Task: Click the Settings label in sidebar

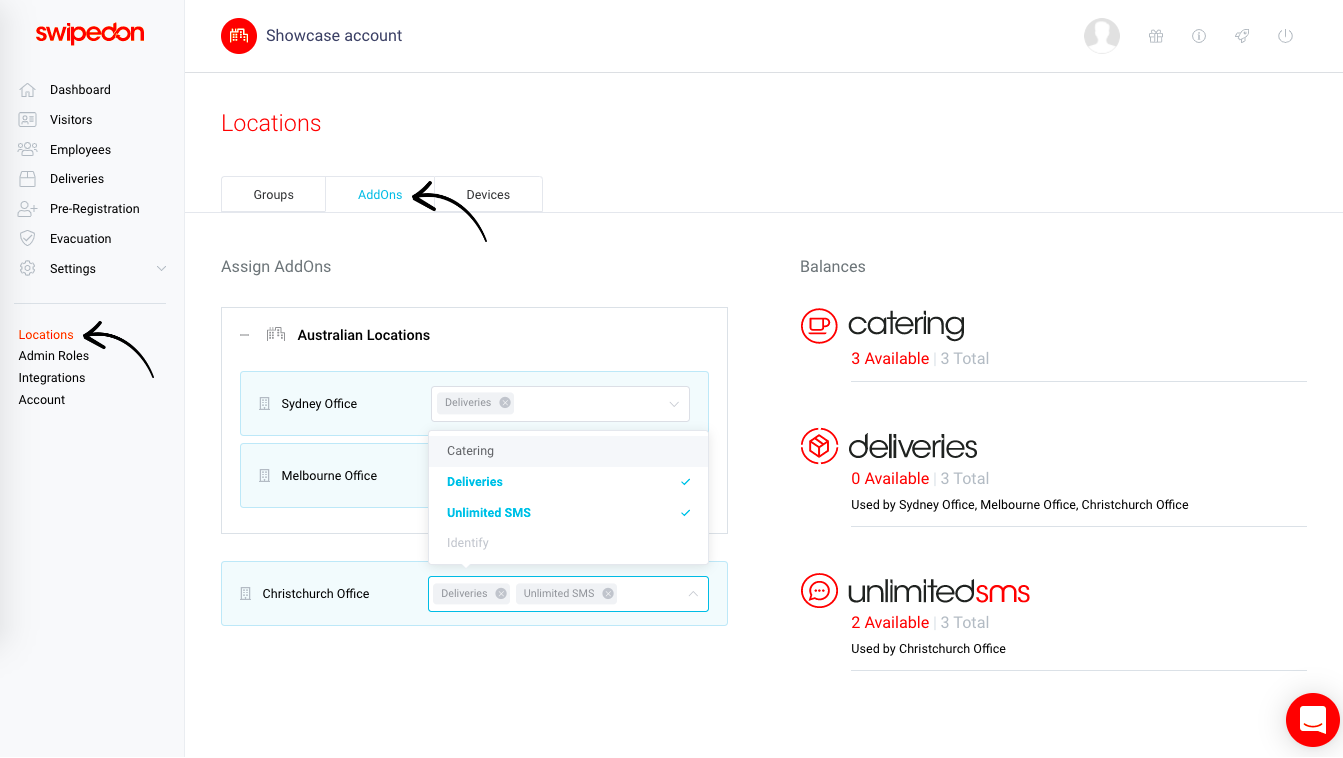Action: [x=73, y=269]
